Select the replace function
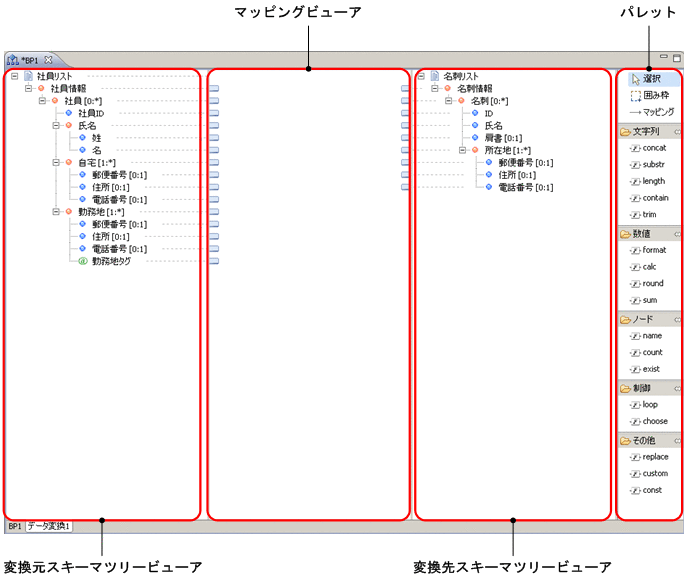The width and height of the screenshot is (687, 579). click(x=649, y=457)
